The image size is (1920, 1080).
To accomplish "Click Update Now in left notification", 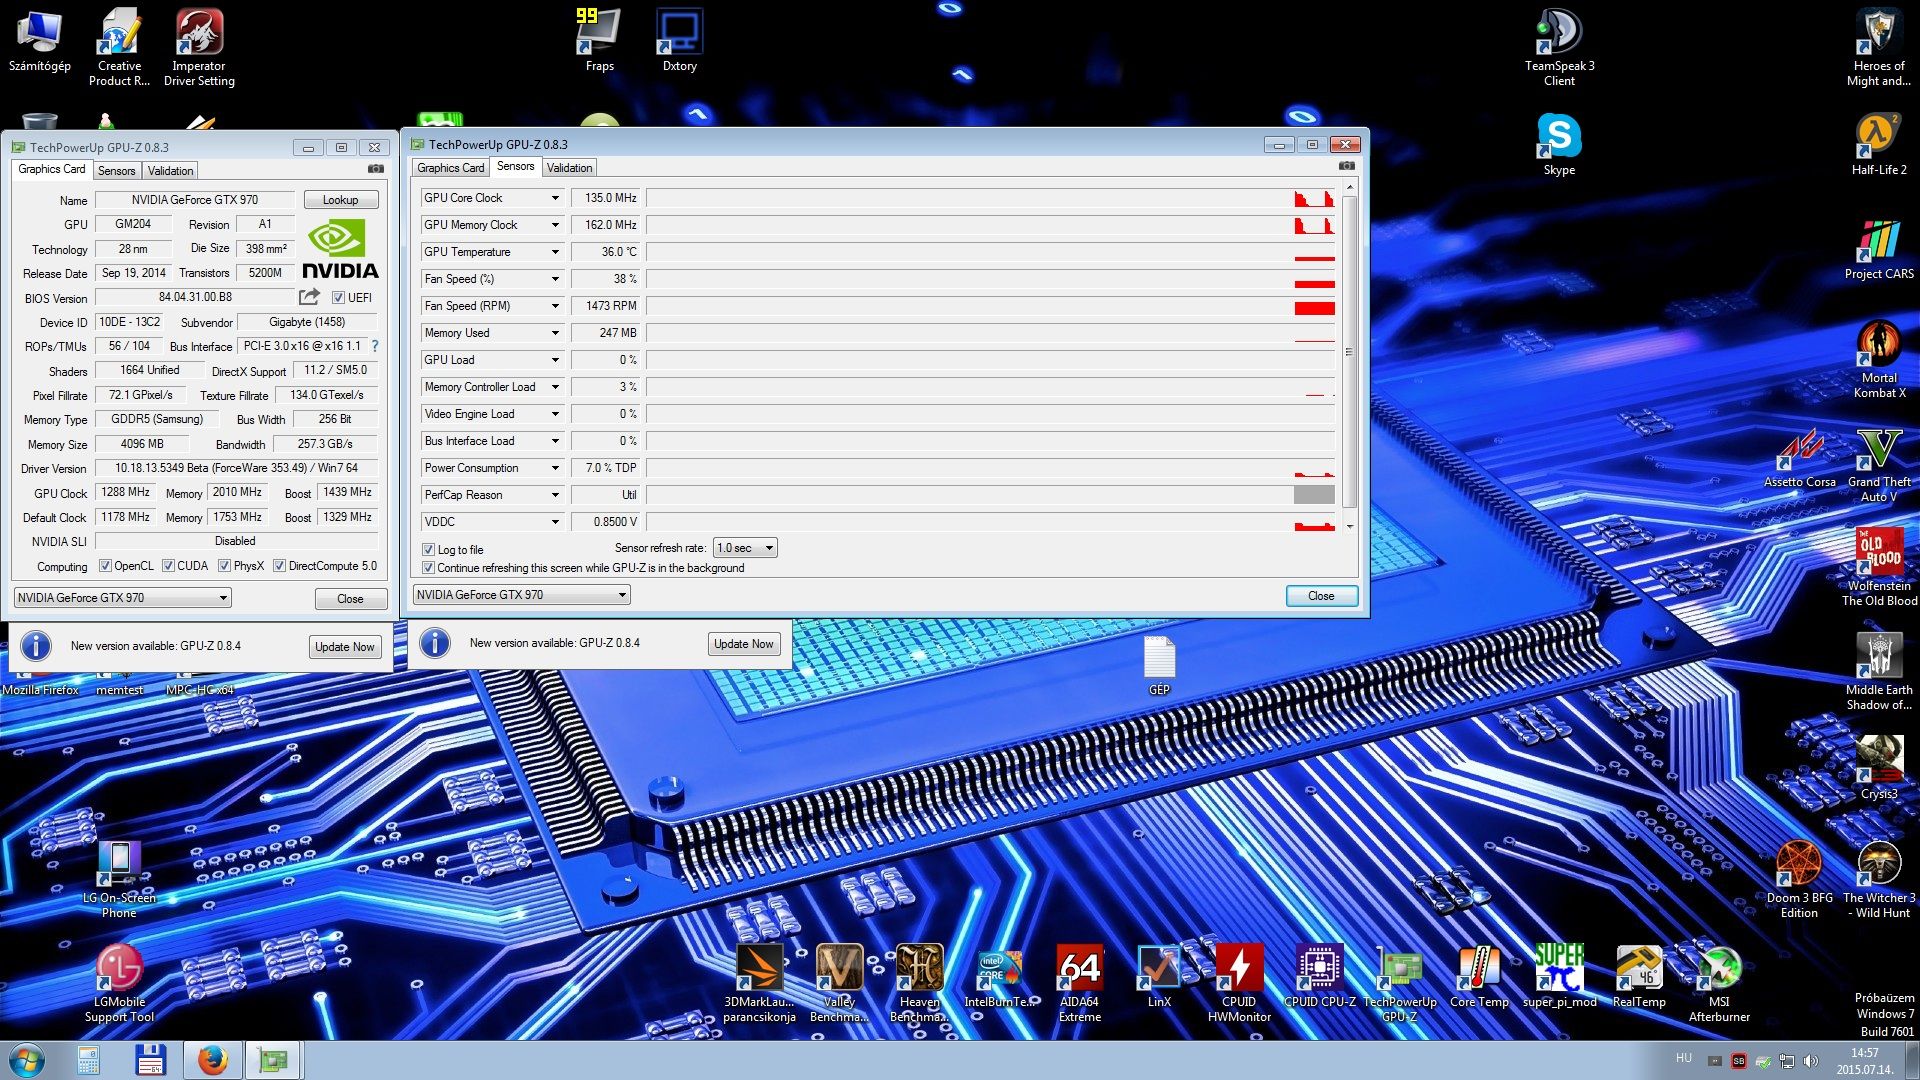I will coord(344,647).
